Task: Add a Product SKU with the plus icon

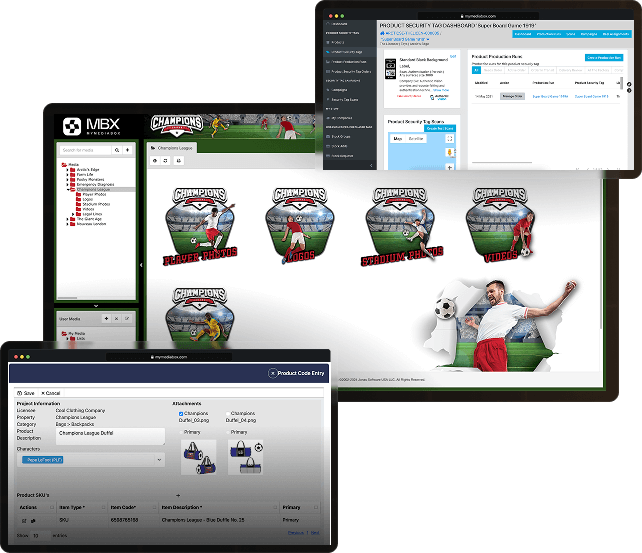Action: coord(178,495)
